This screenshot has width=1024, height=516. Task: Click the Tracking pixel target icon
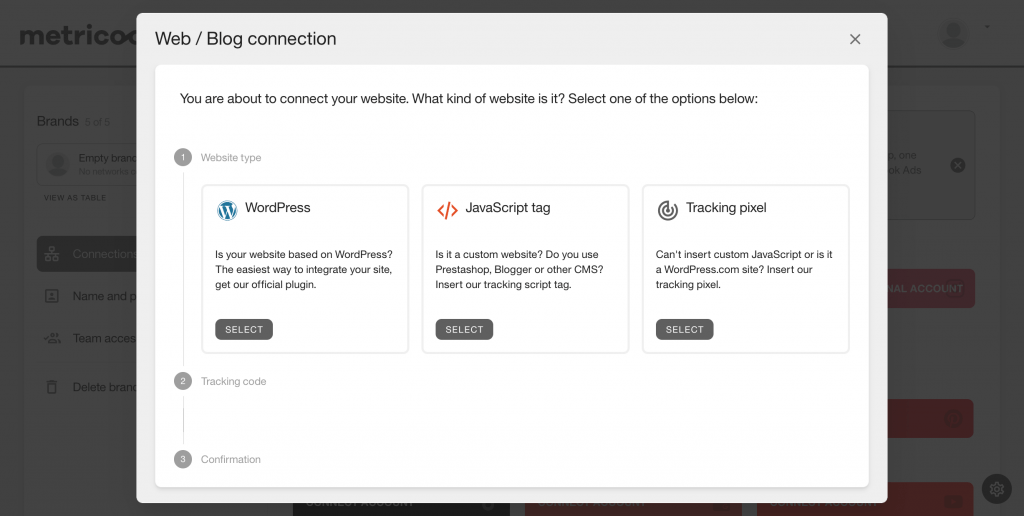(x=667, y=210)
